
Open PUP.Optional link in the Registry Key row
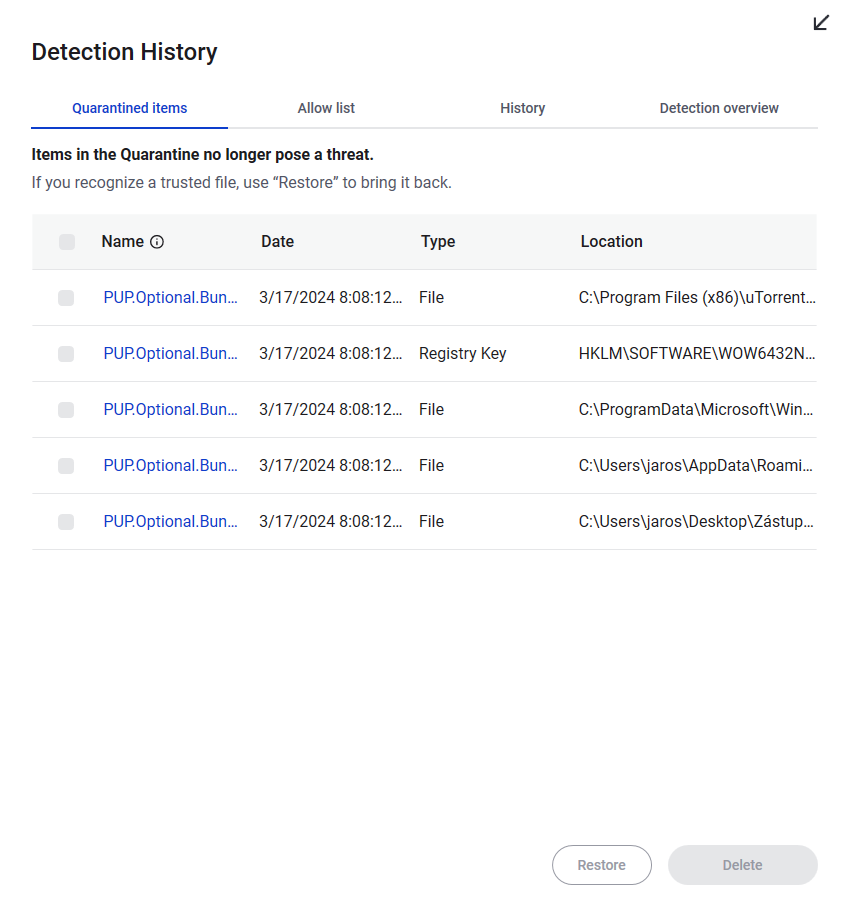171,354
